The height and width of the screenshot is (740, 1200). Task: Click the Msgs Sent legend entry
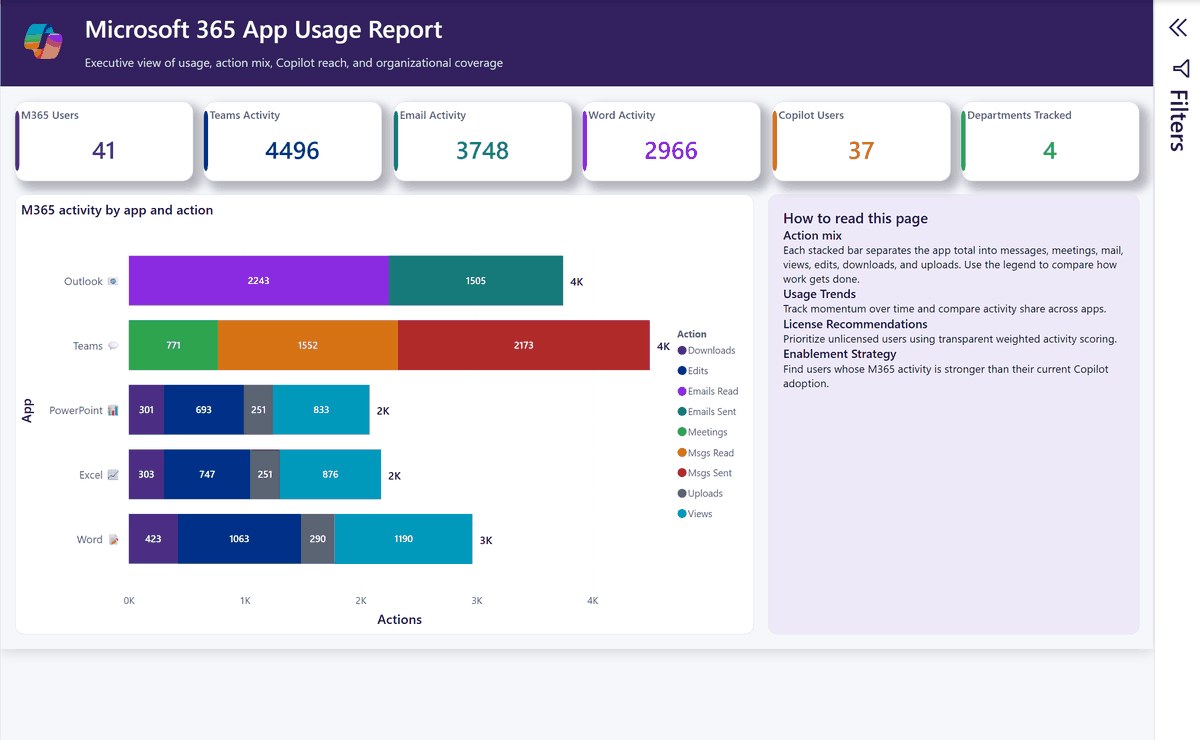[705, 473]
